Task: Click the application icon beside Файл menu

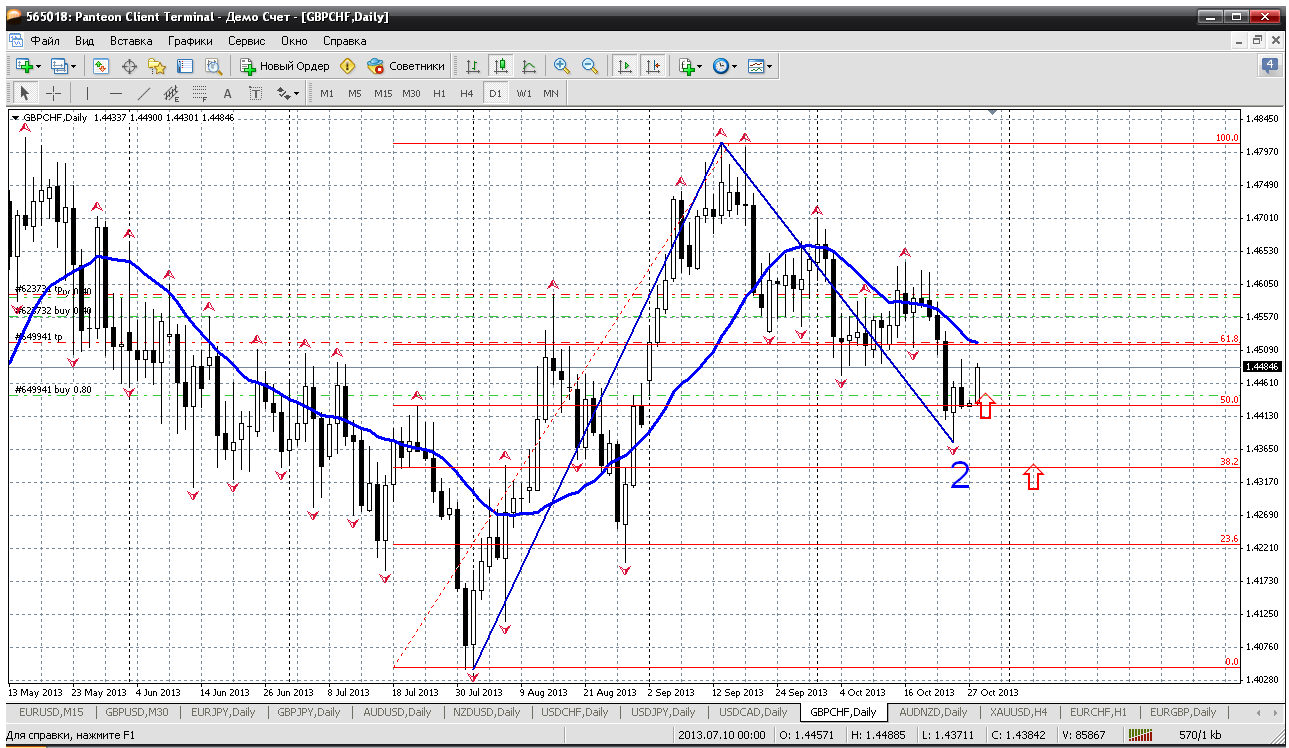Action: pyautogui.click(x=15, y=41)
